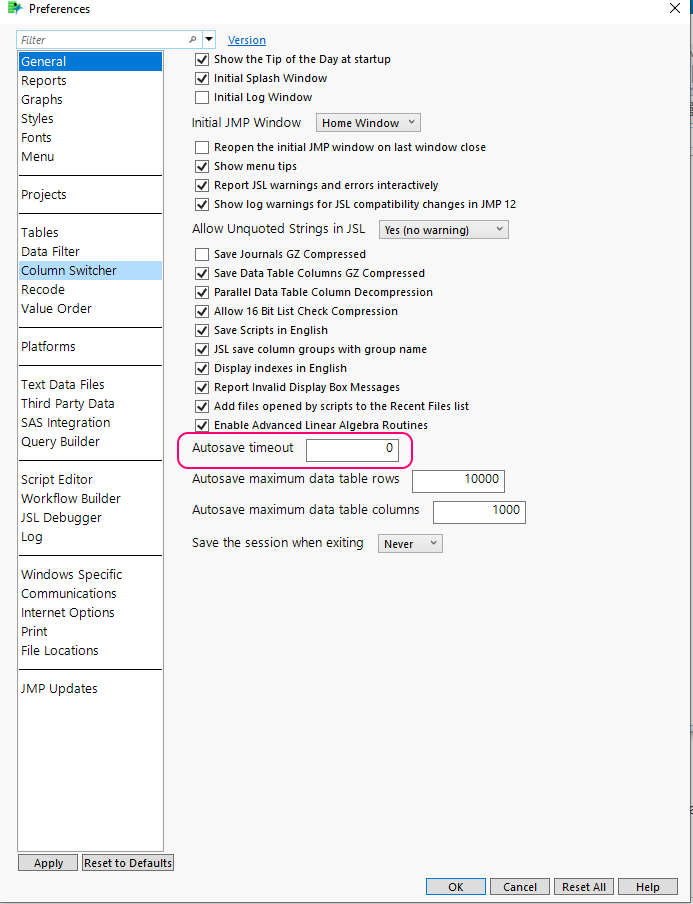Open Script Editor preferences
This screenshot has height=904, width=693.
click(91, 480)
